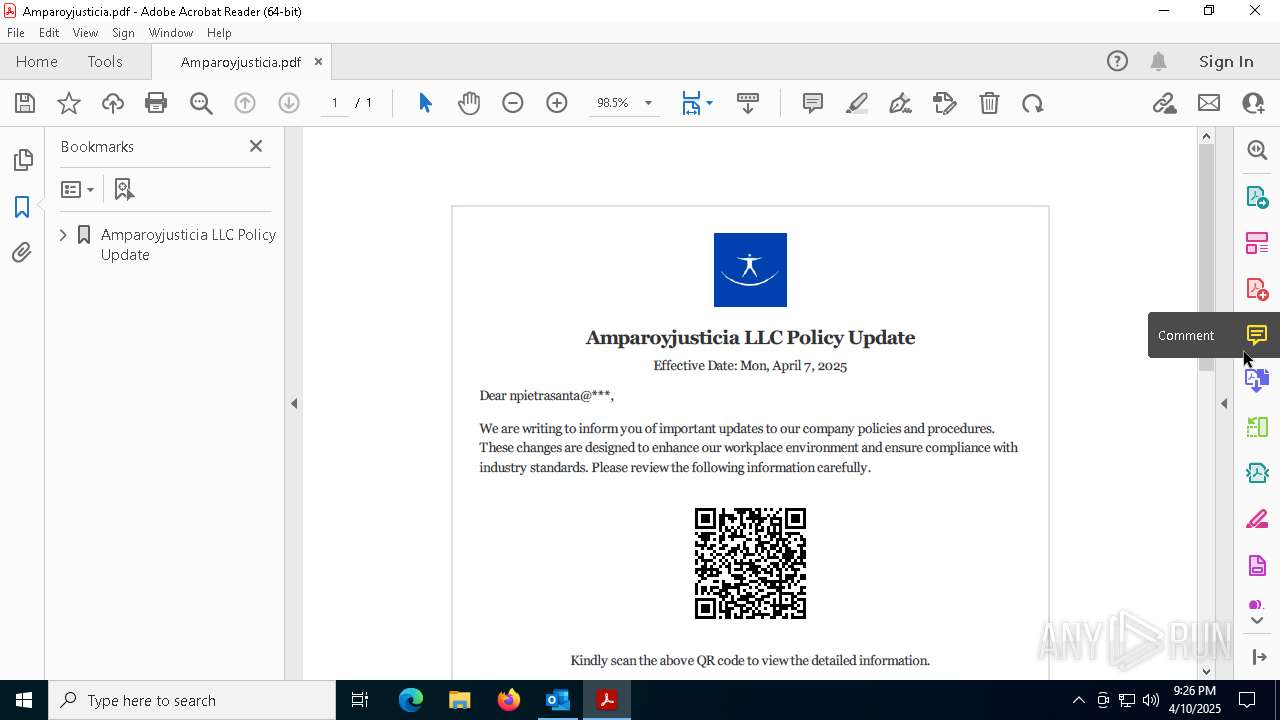Image resolution: width=1280 pixels, height=720 pixels.
Task: Click the page number input field
Action: (334, 103)
